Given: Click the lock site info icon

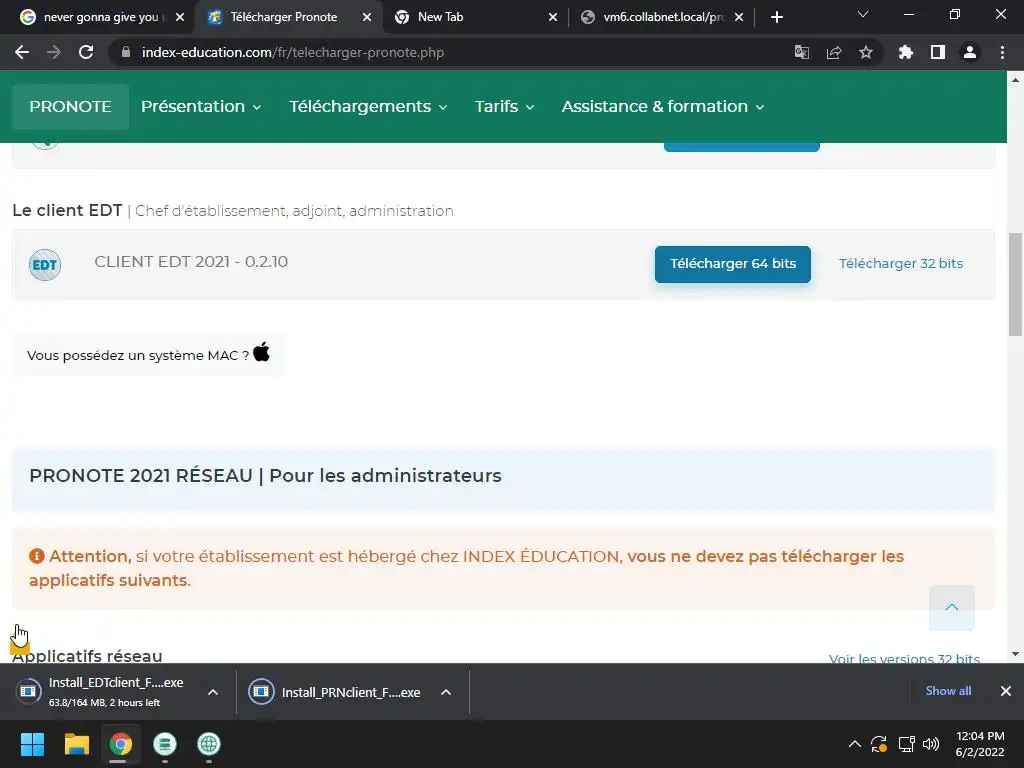Looking at the screenshot, I should point(126,52).
